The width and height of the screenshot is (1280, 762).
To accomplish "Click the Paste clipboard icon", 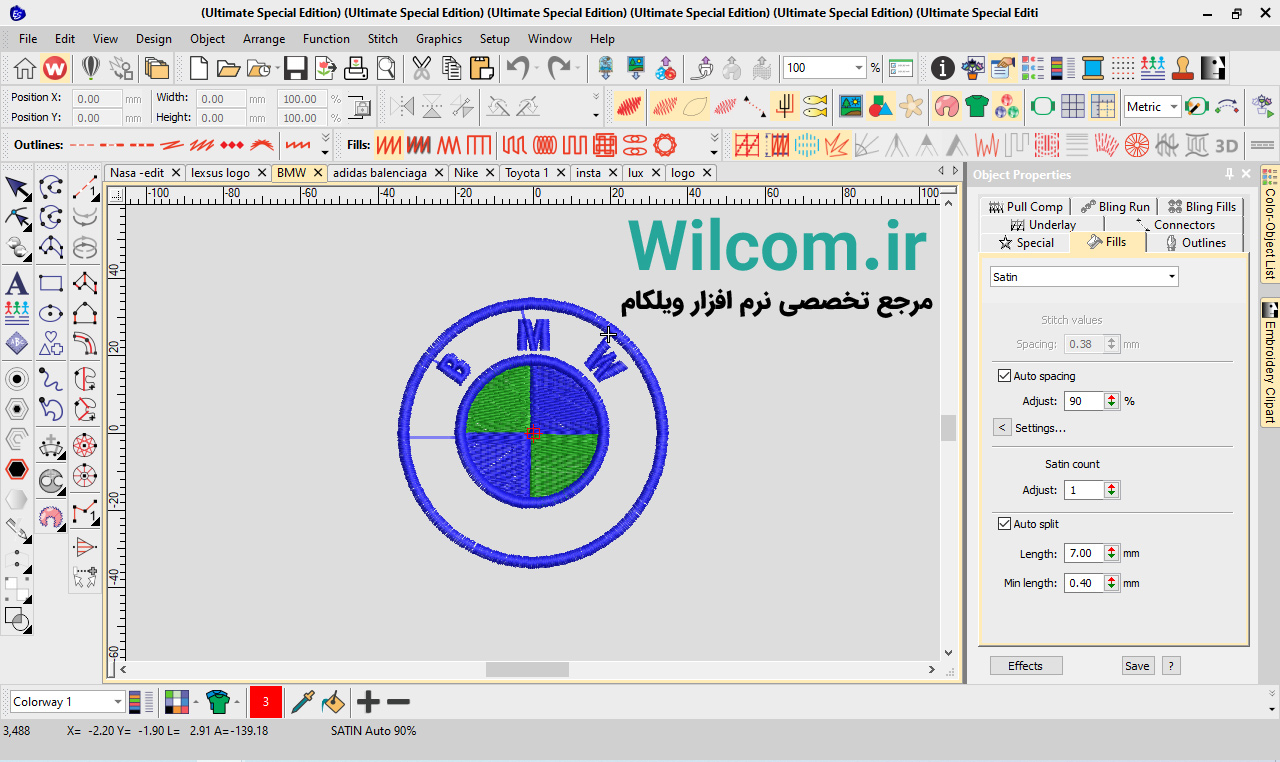I will point(482,68).
